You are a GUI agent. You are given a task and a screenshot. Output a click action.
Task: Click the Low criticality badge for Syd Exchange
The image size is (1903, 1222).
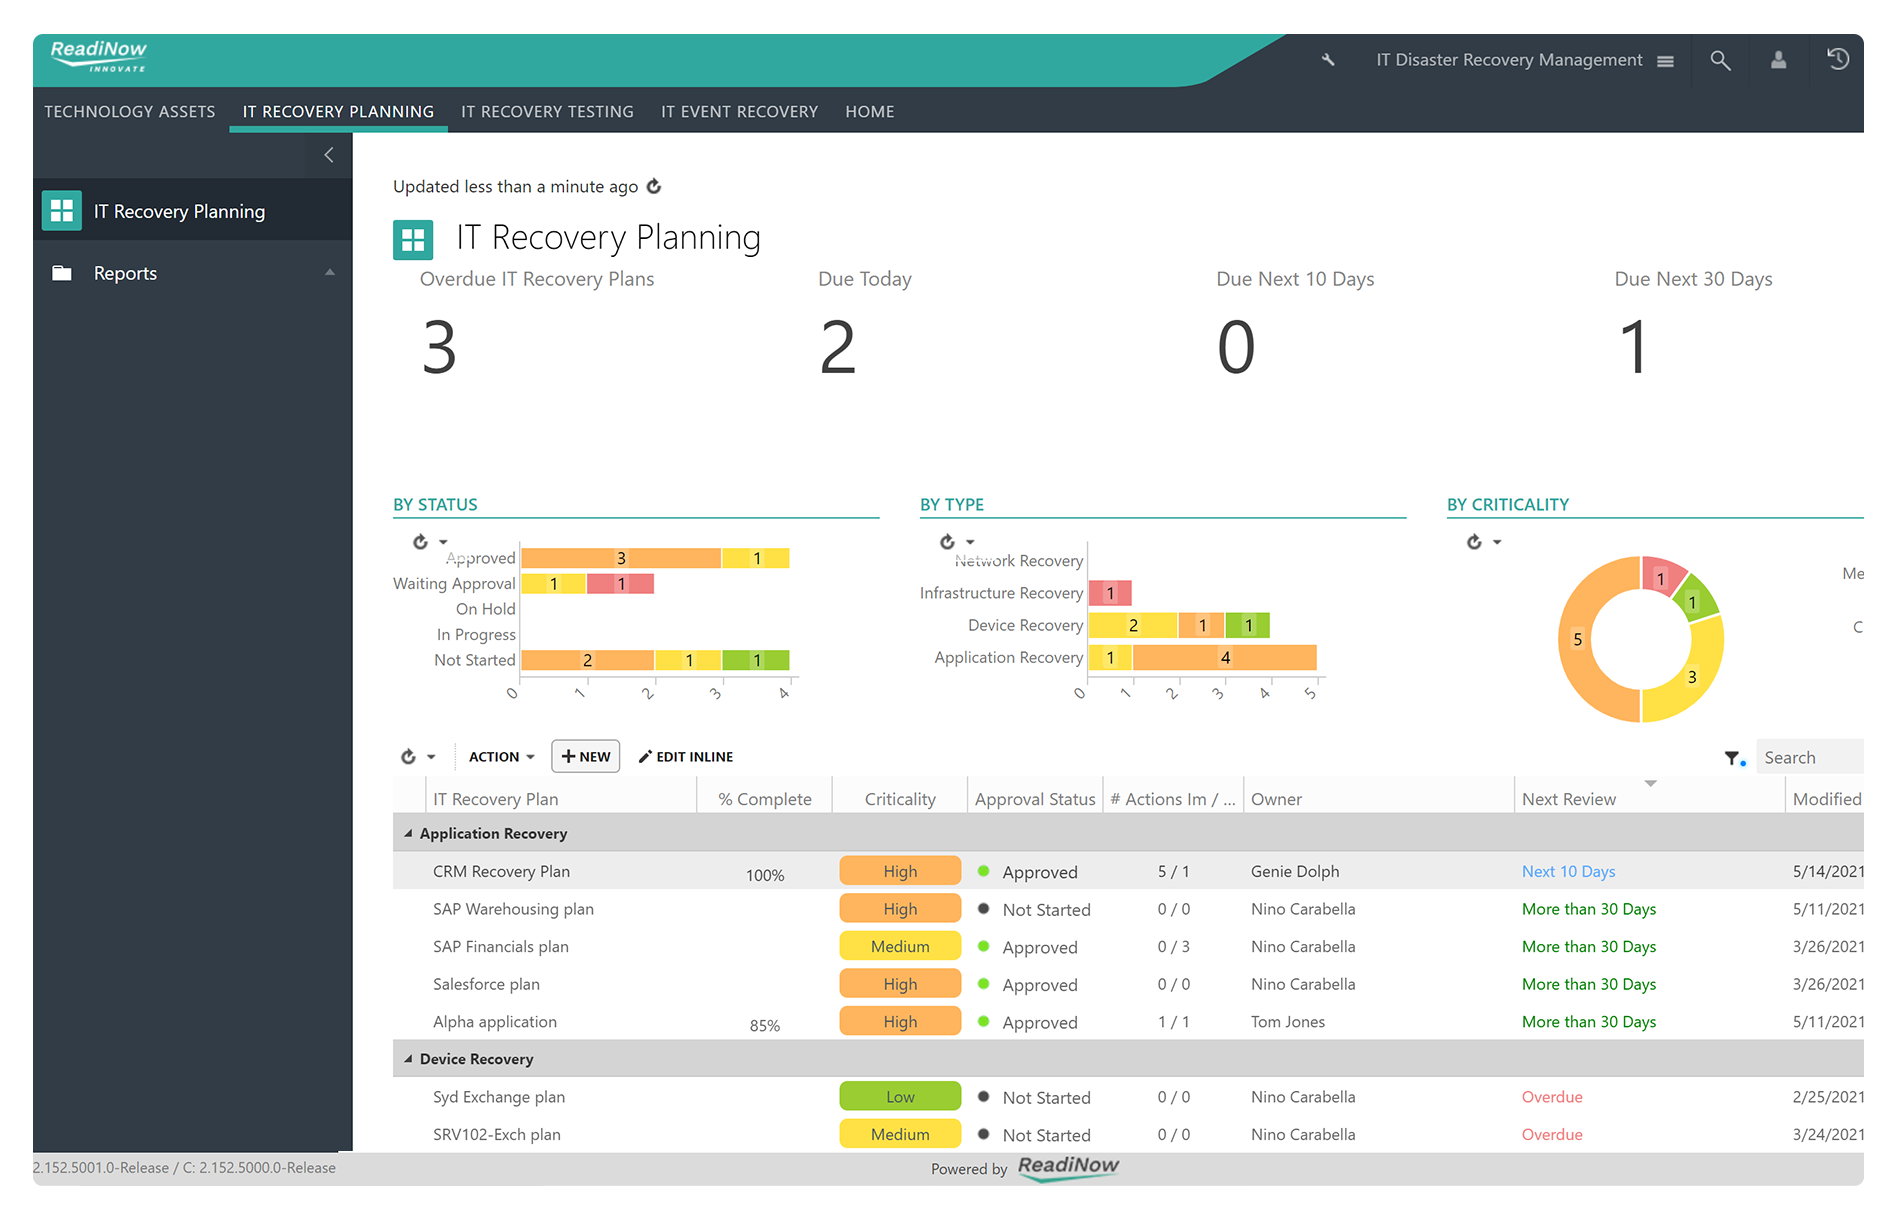pyautogui.click(x=900, y=1097)
